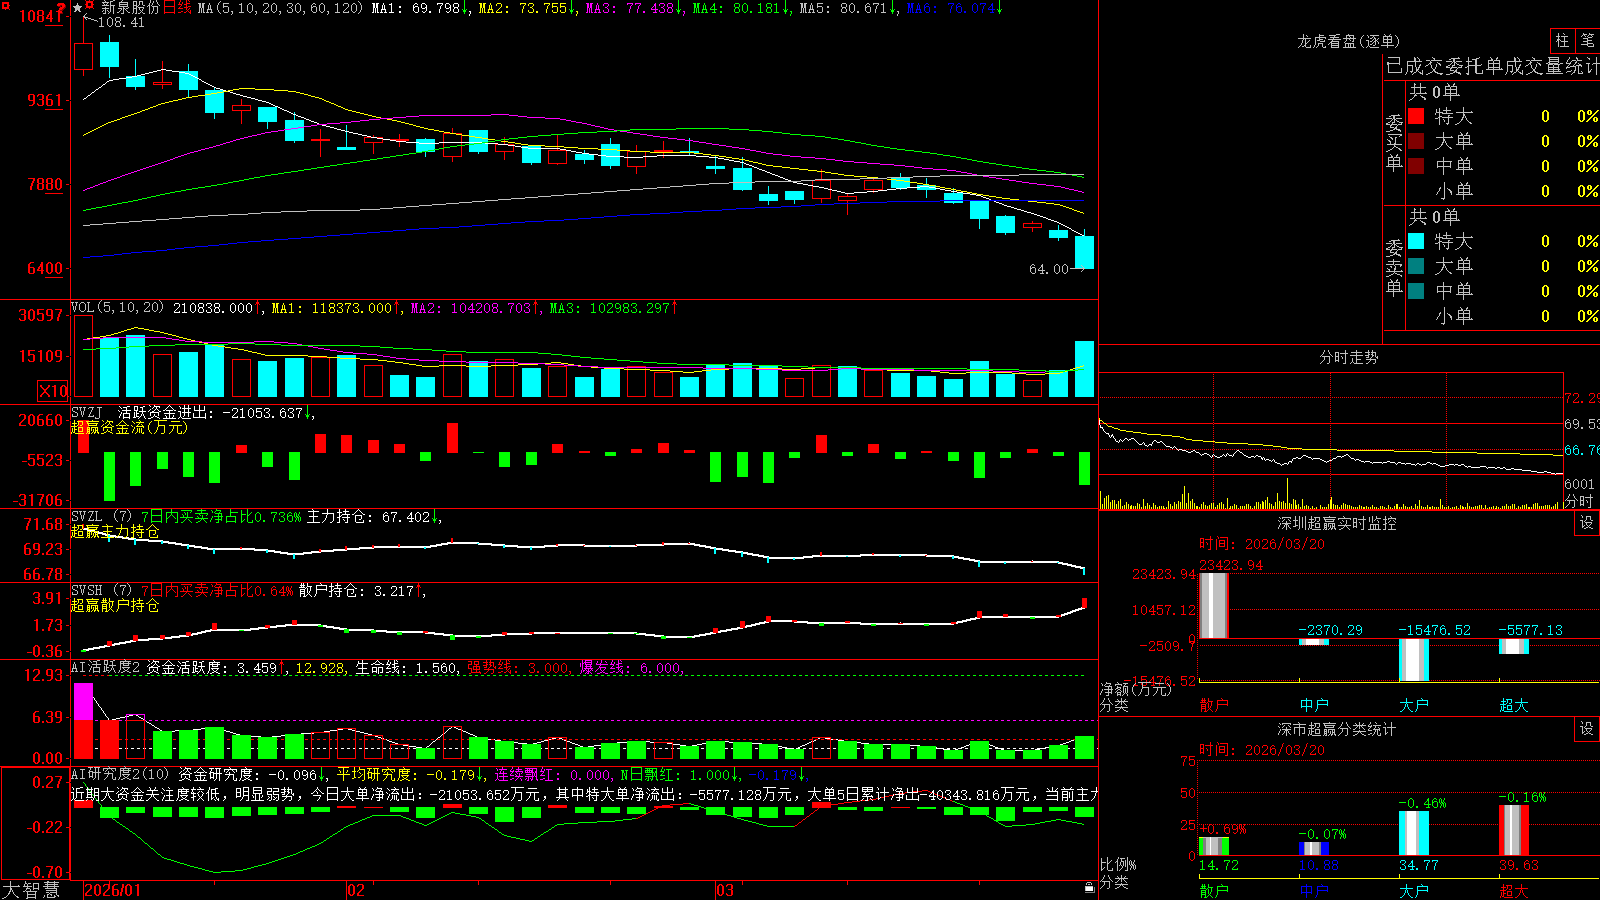Click the intraday 分时走势 price chart
Screen dimensions: 1600x900
pos(1330,423)
